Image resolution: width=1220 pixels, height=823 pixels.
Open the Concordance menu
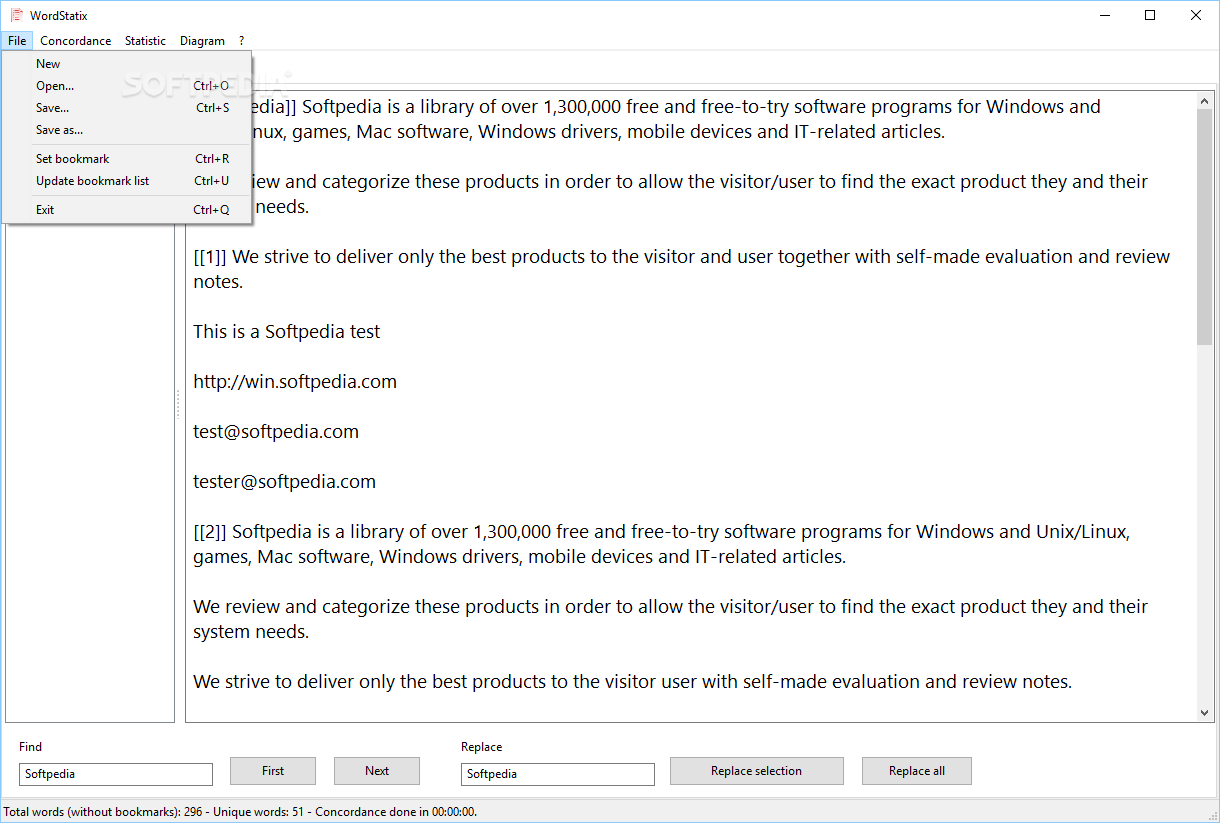coord(76,41)
